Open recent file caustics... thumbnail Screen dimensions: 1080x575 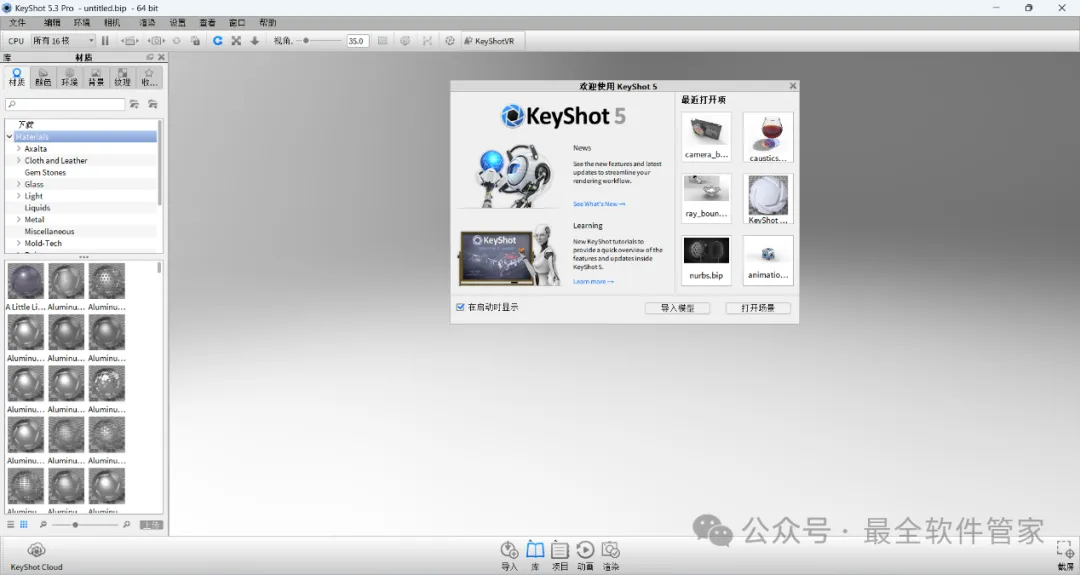pos(768,137)
